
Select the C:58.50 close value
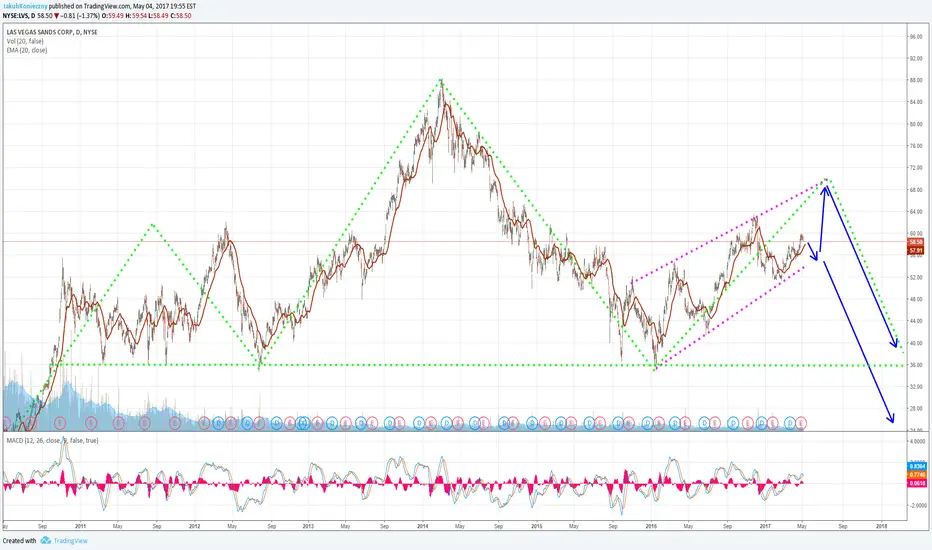(181, 15)
